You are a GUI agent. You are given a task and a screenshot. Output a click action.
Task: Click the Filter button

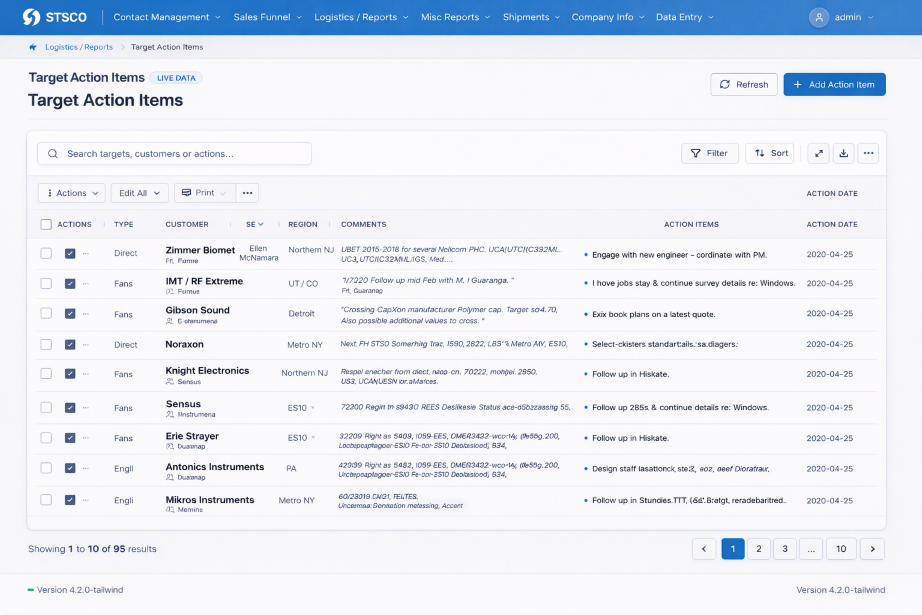coord(710,153)
